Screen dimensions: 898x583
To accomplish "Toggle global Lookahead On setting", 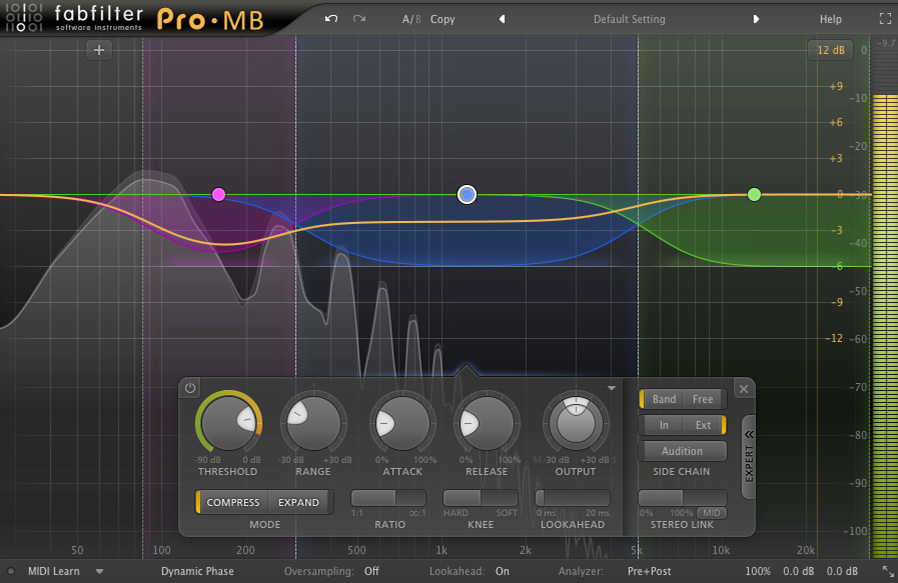I will 502,571.
